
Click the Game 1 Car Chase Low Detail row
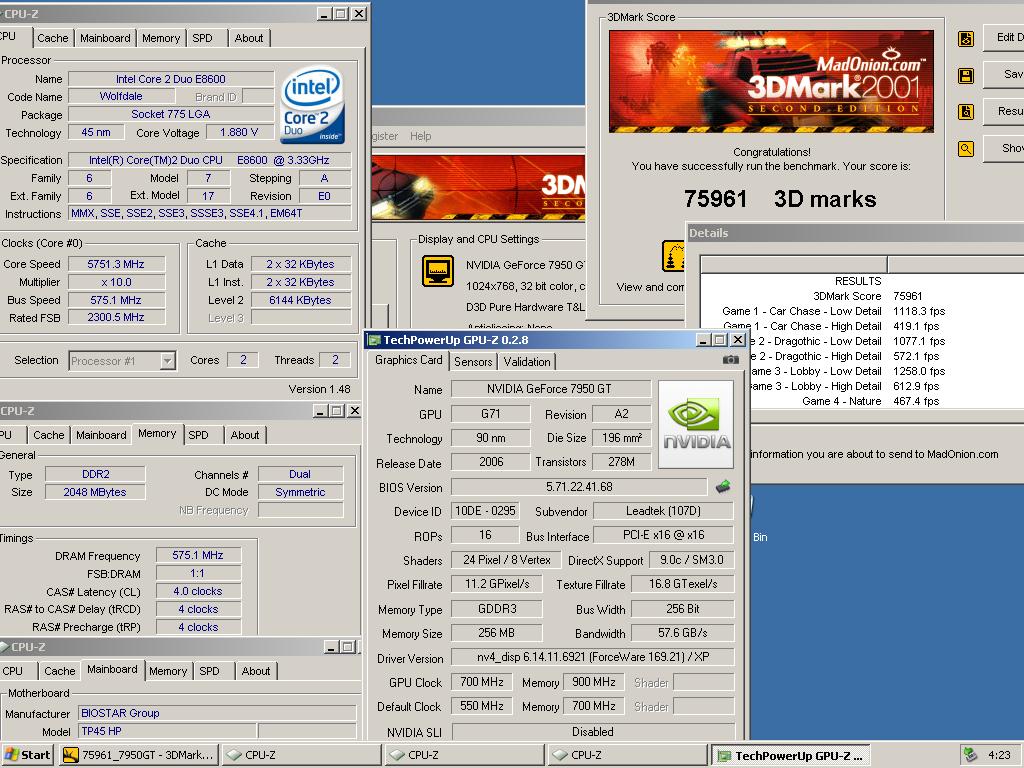pos(833,311)
